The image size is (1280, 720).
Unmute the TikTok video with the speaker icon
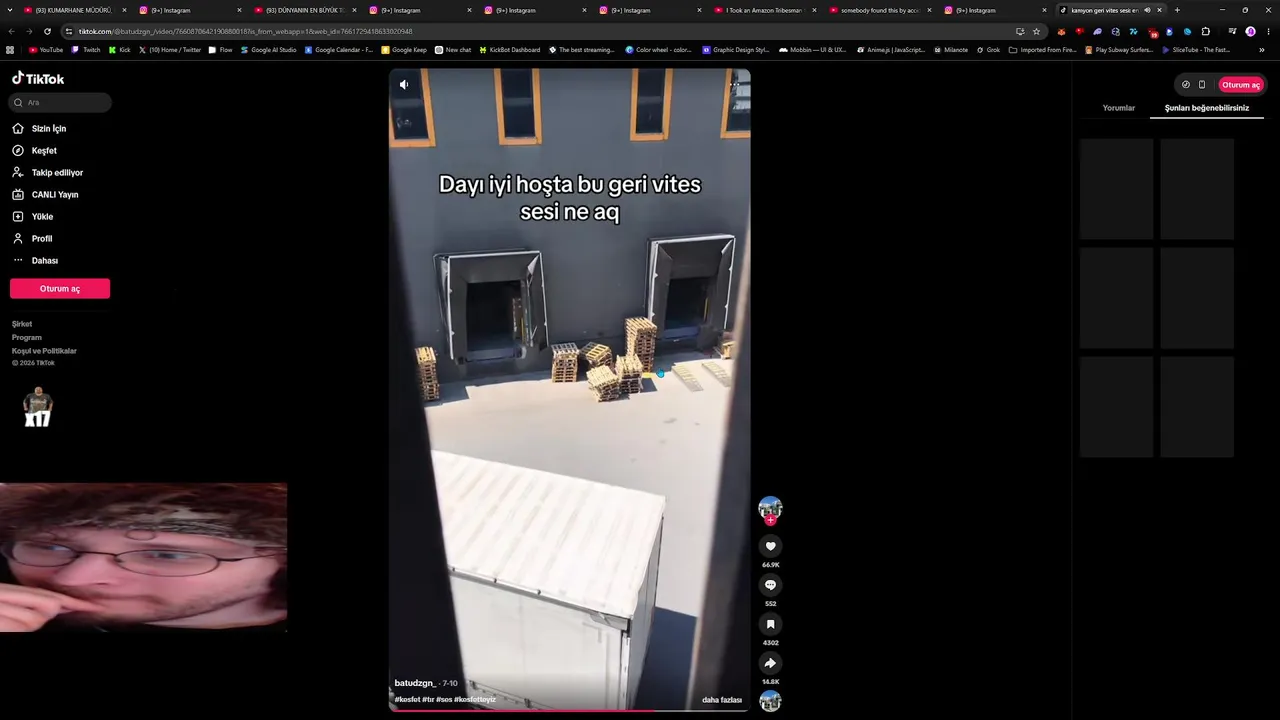404,85
